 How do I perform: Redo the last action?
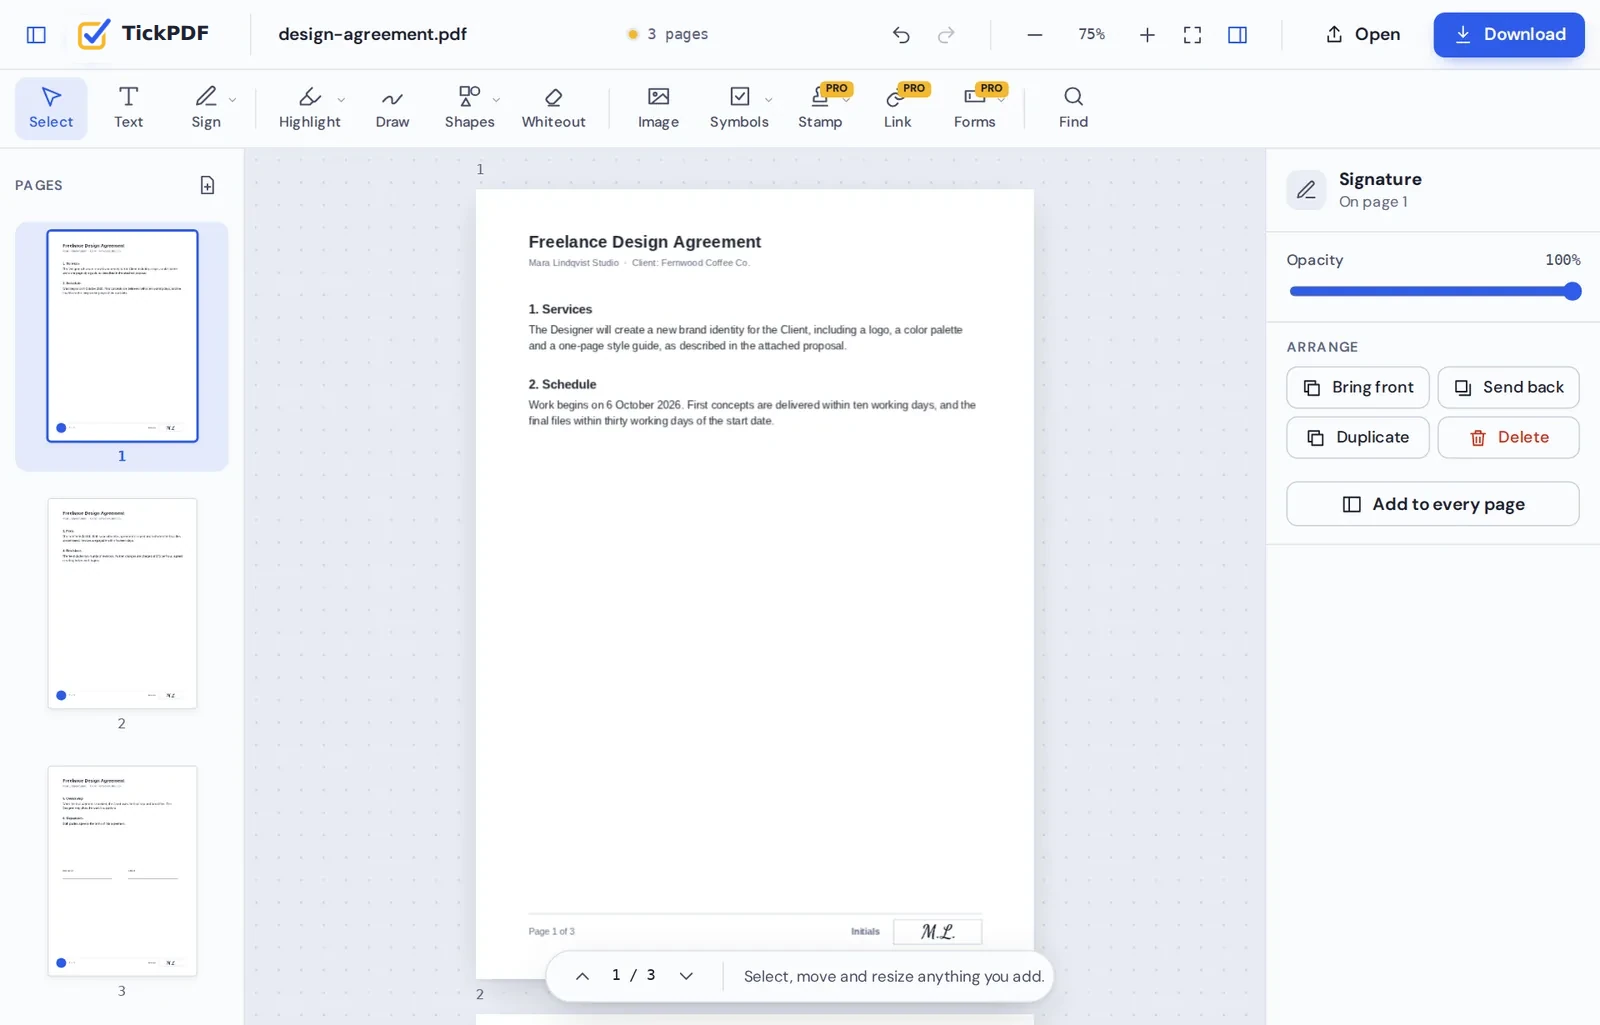click(x=946, y=35)
